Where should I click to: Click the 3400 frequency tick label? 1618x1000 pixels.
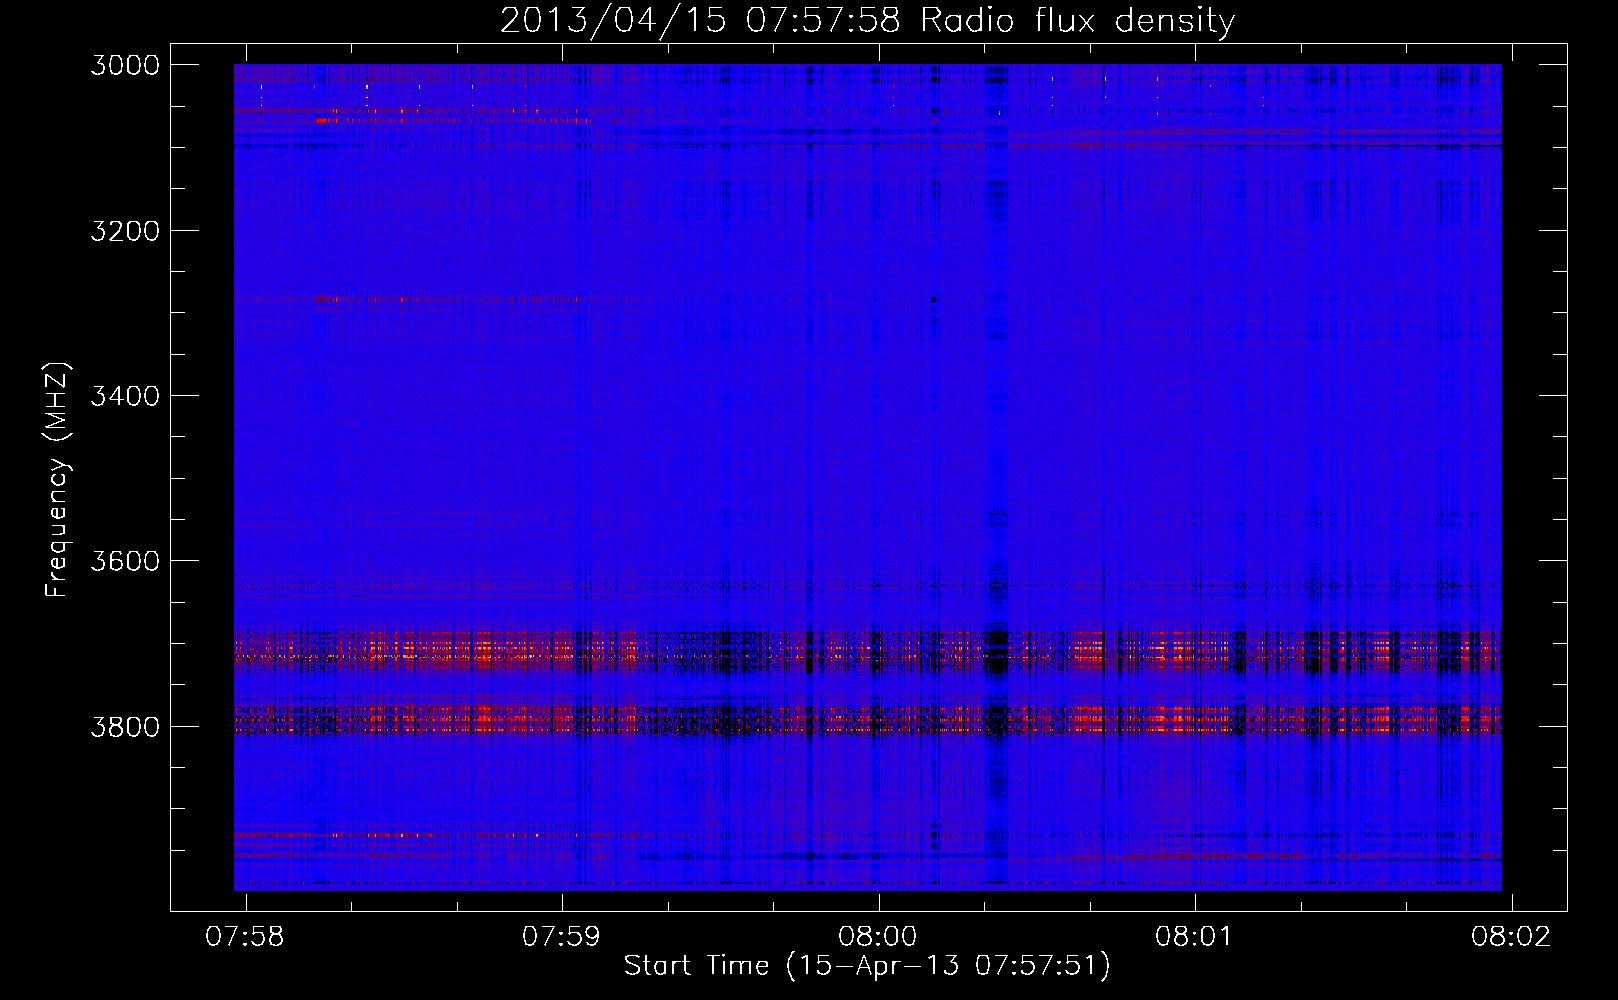coord(125,396)
